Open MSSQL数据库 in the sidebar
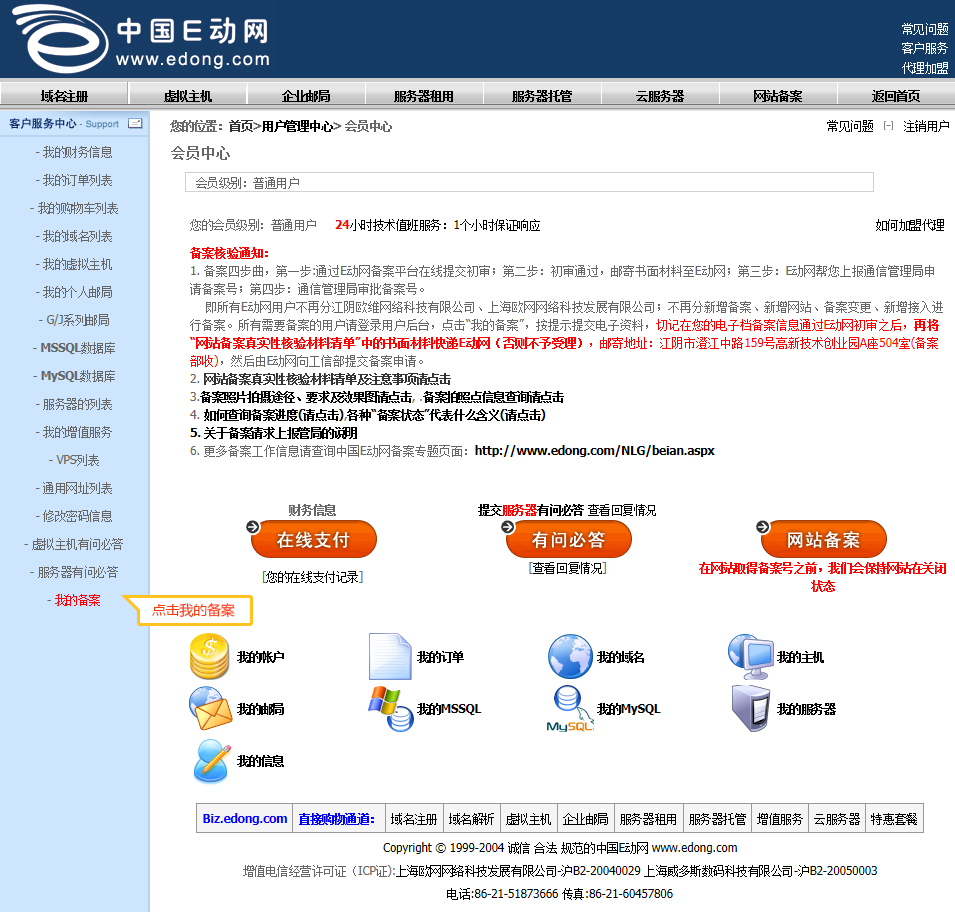This screenshot has width=955, height=913. [x=78, y=348]
